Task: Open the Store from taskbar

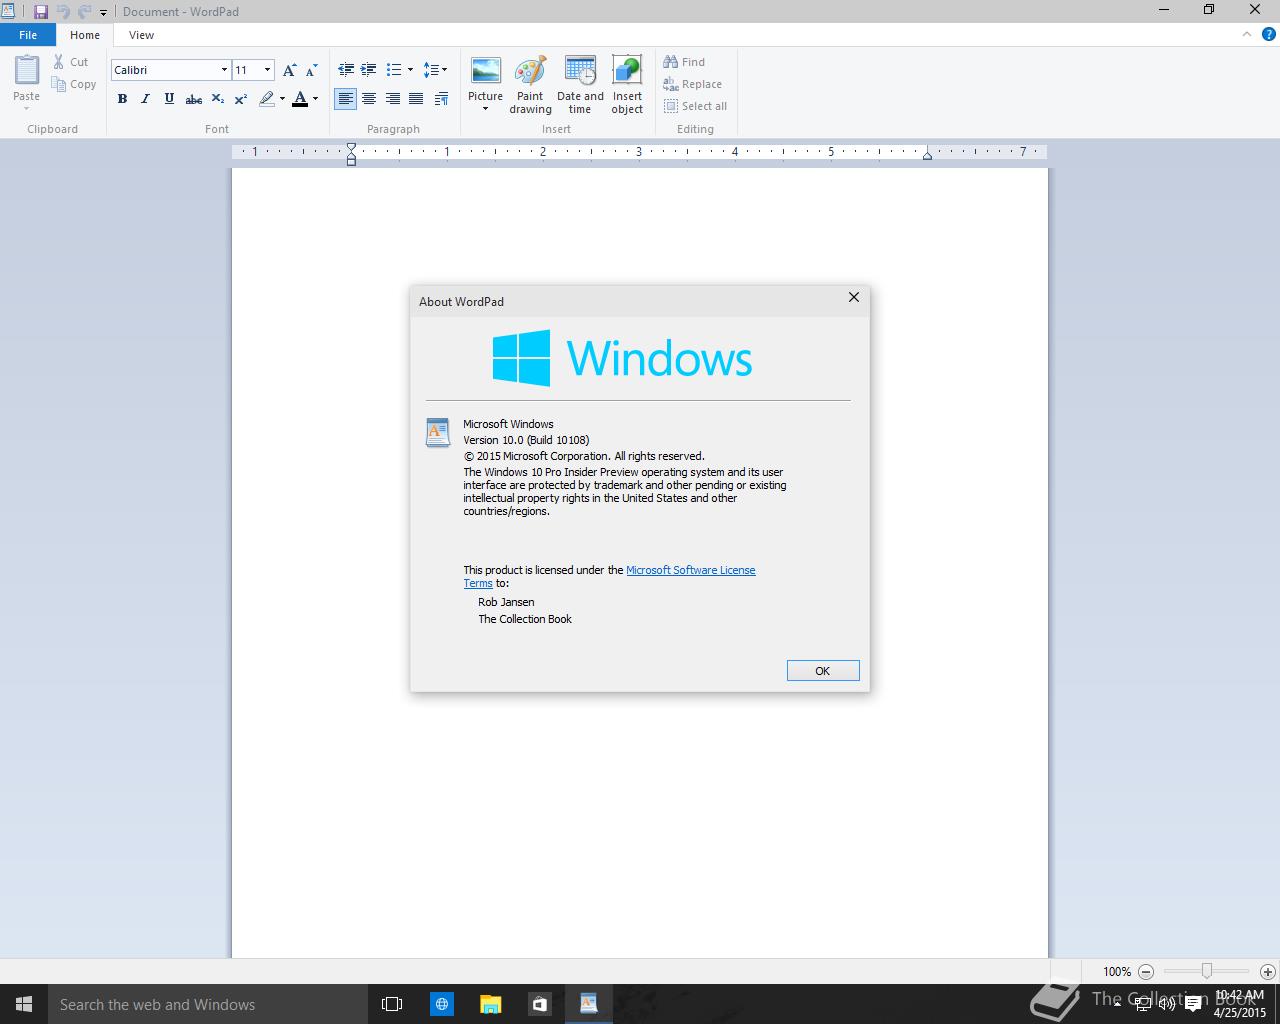Action: [x=539, y=1004]
